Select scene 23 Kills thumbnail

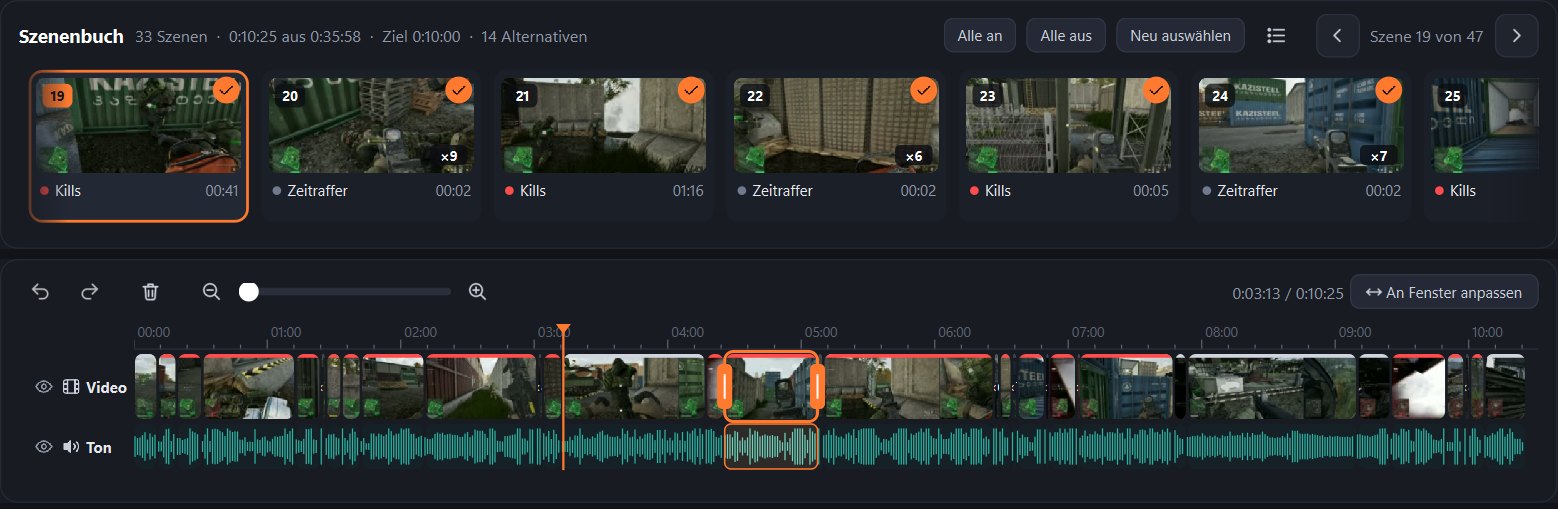[x=1069, y=125]
